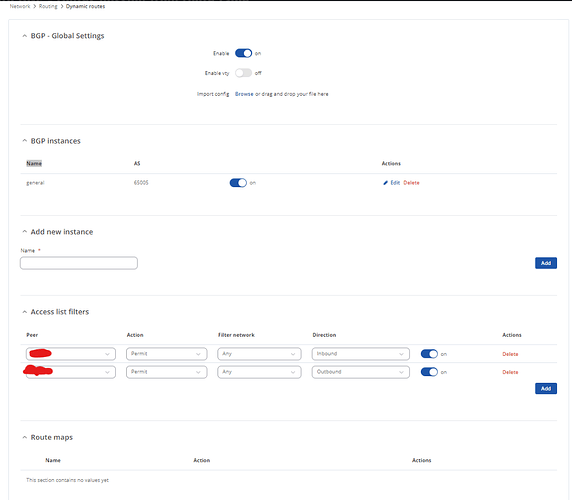Collapse the BGP instances section
Image resolution: width=572 pixels, height=500 pixels.
[x=24, y=141]
